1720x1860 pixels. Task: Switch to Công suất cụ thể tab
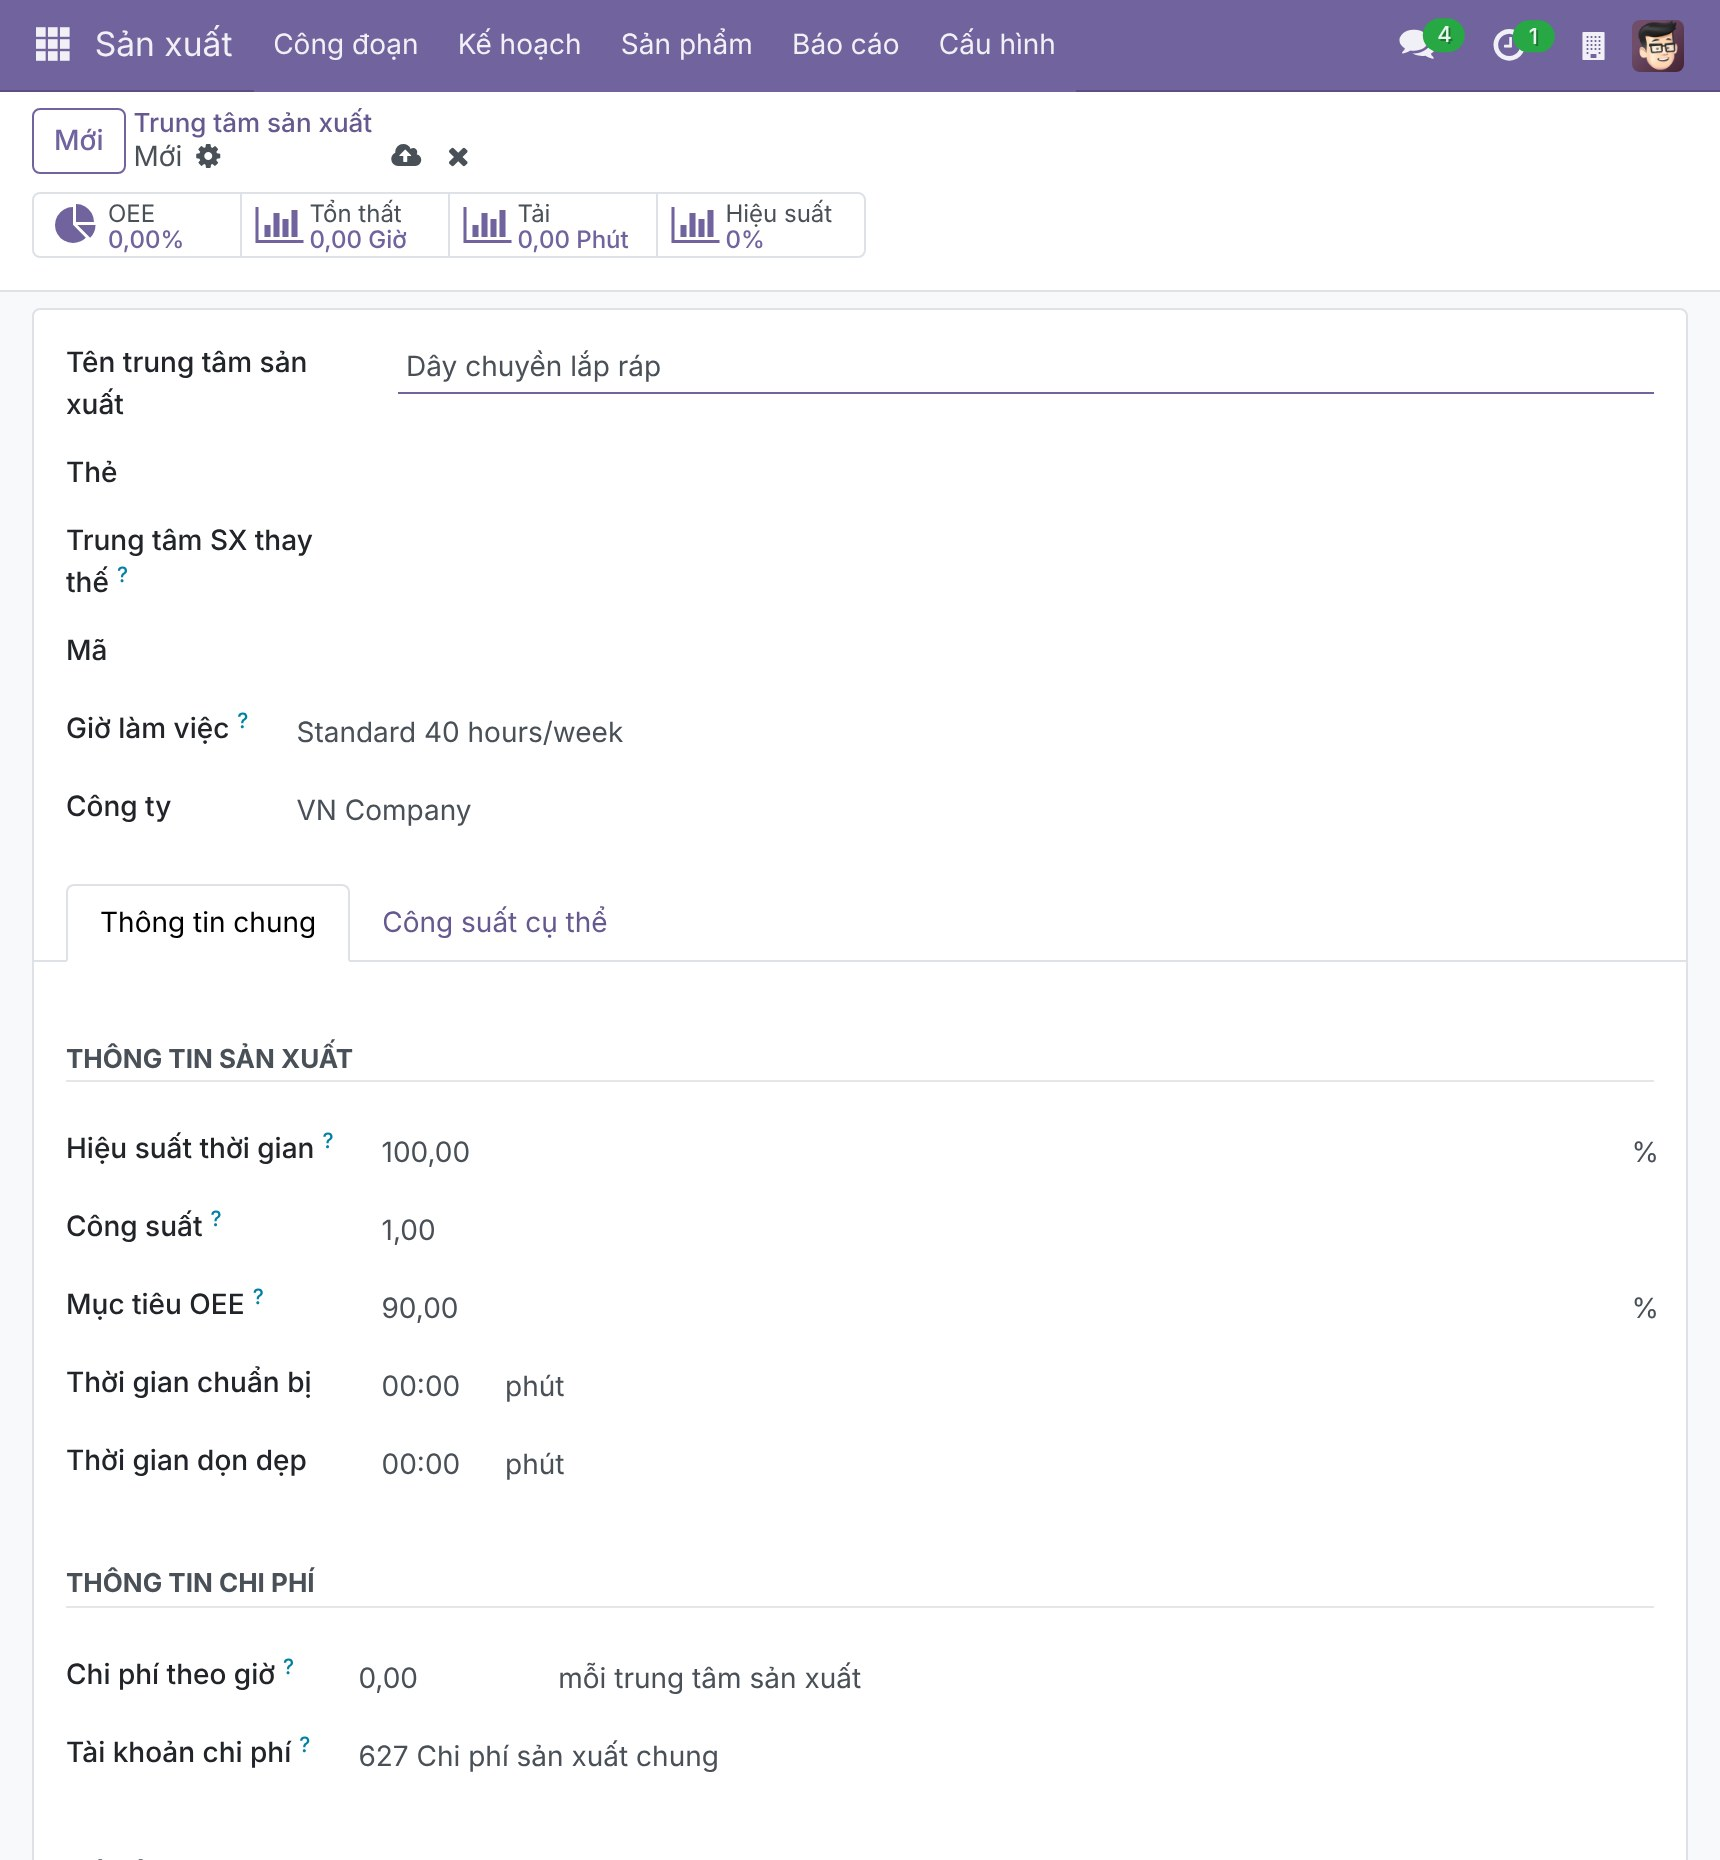pos(494,922)
